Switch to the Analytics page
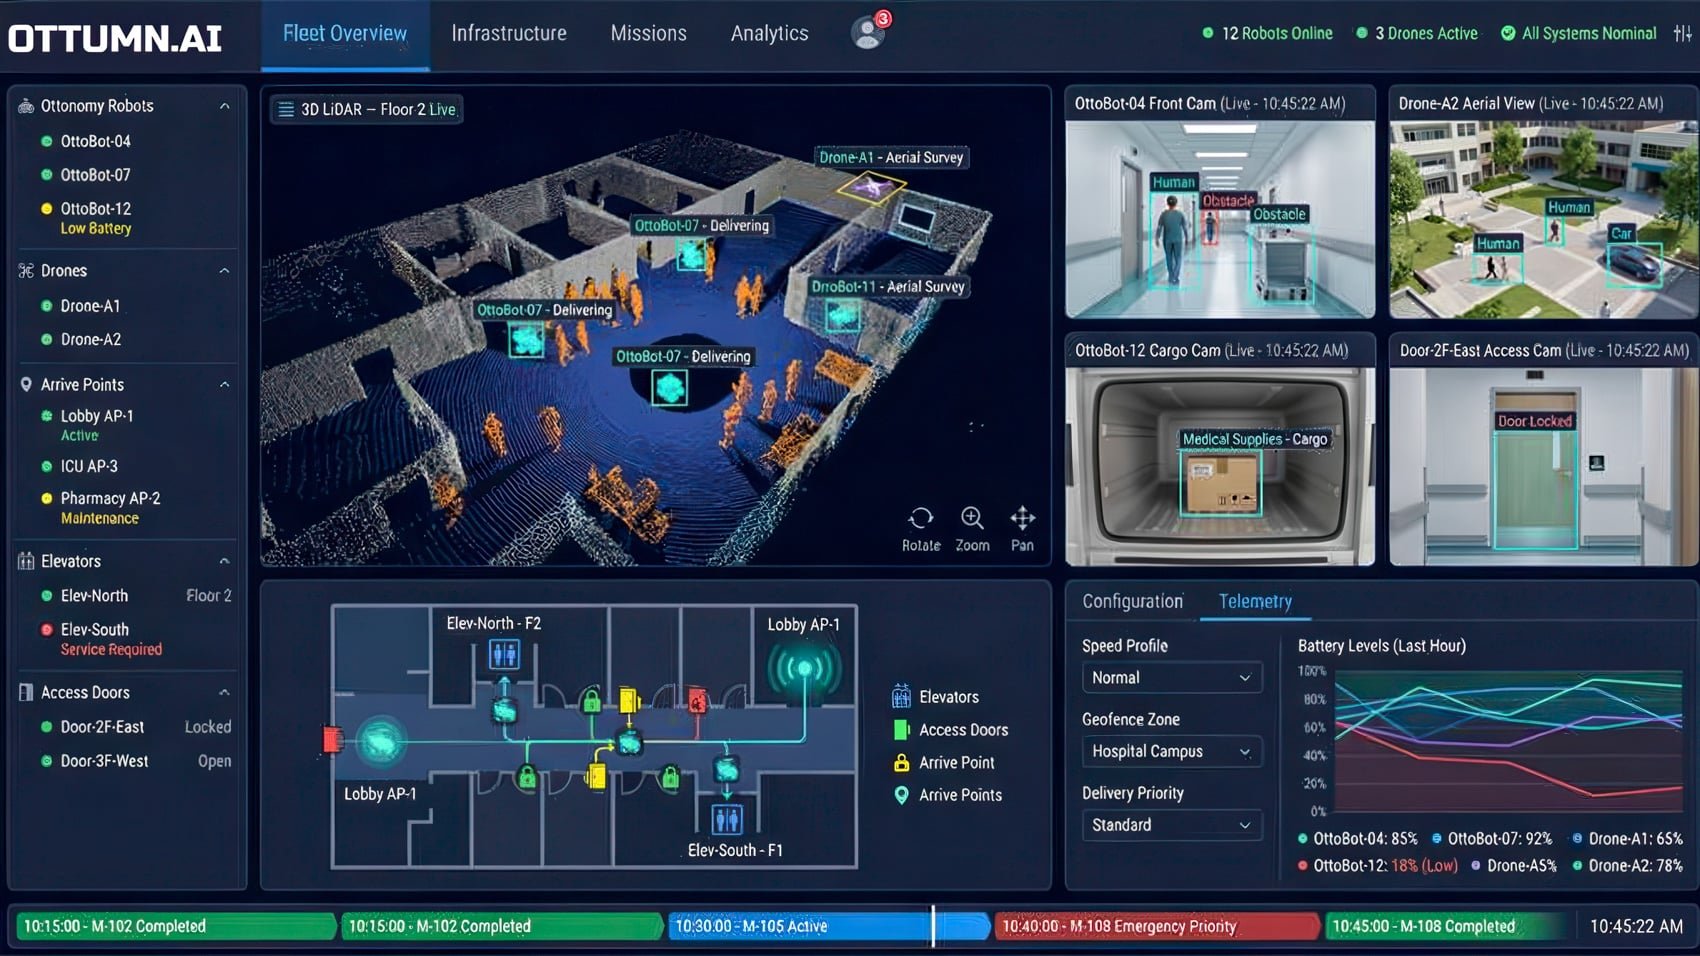 pos(768,33)
